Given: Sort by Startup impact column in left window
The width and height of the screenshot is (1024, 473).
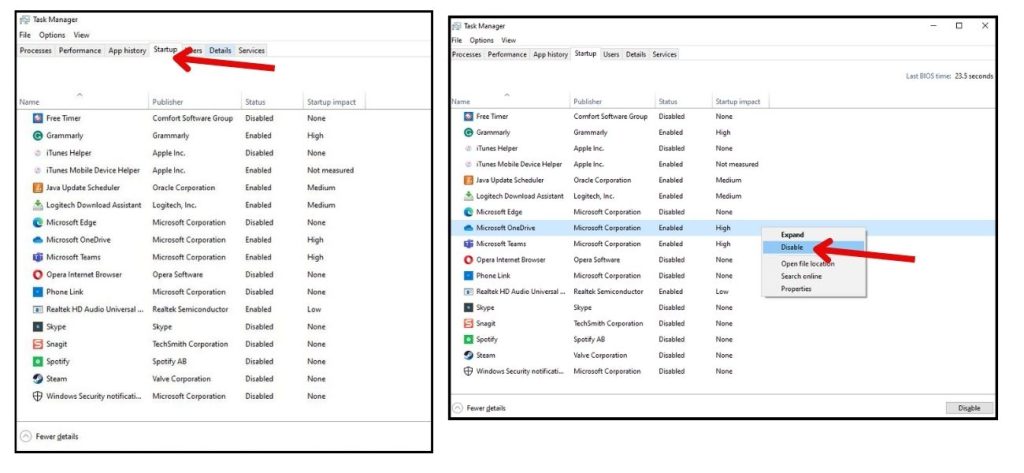Looking at the screenshot, I should (x=332, y=102).
